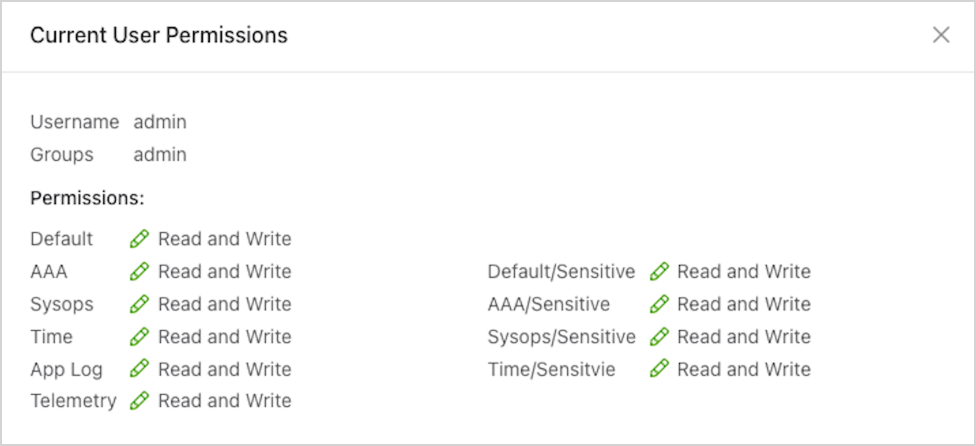Click the Permissions: section heading
The image size is (976, 446).
tap(87, 198)
